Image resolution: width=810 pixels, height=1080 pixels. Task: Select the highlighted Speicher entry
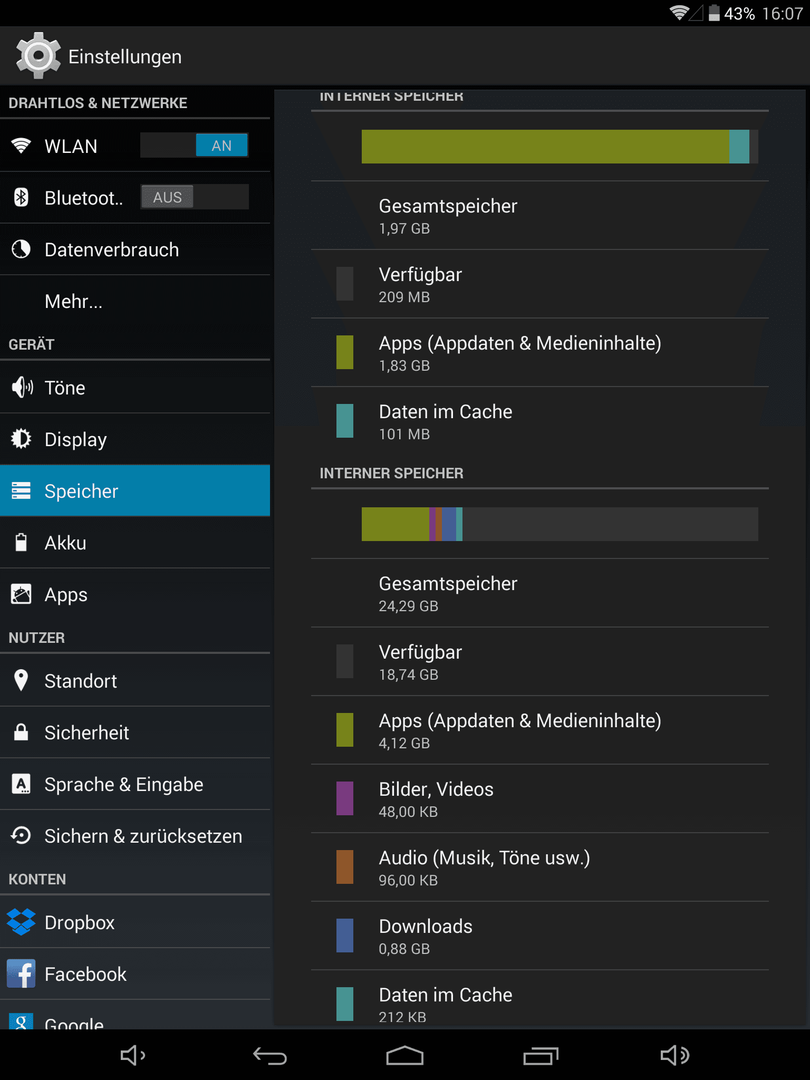135,490
